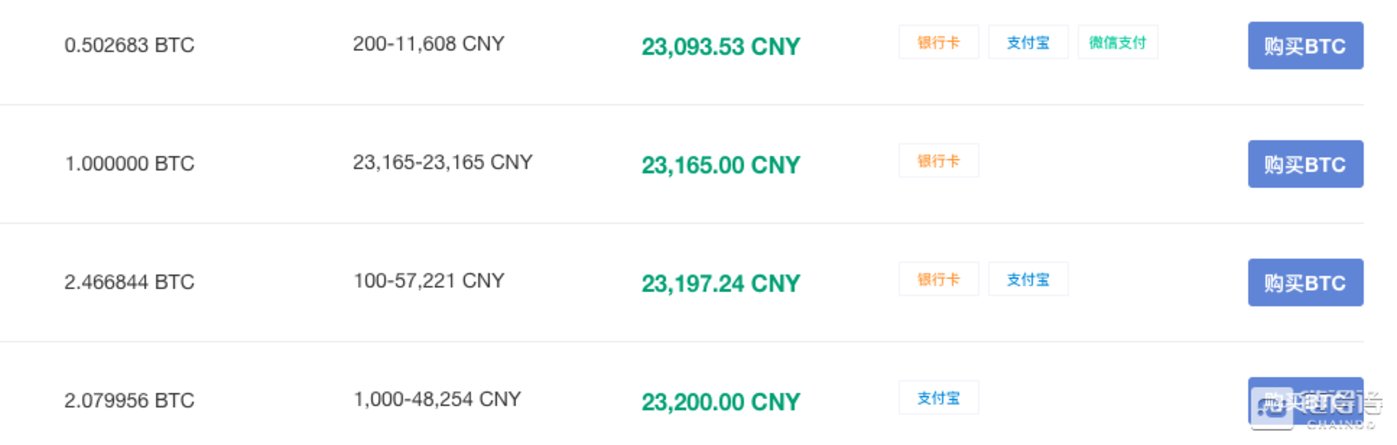Click 购买BTC button for 23,165.00 CNY offer

click(x=1304, y=164)
